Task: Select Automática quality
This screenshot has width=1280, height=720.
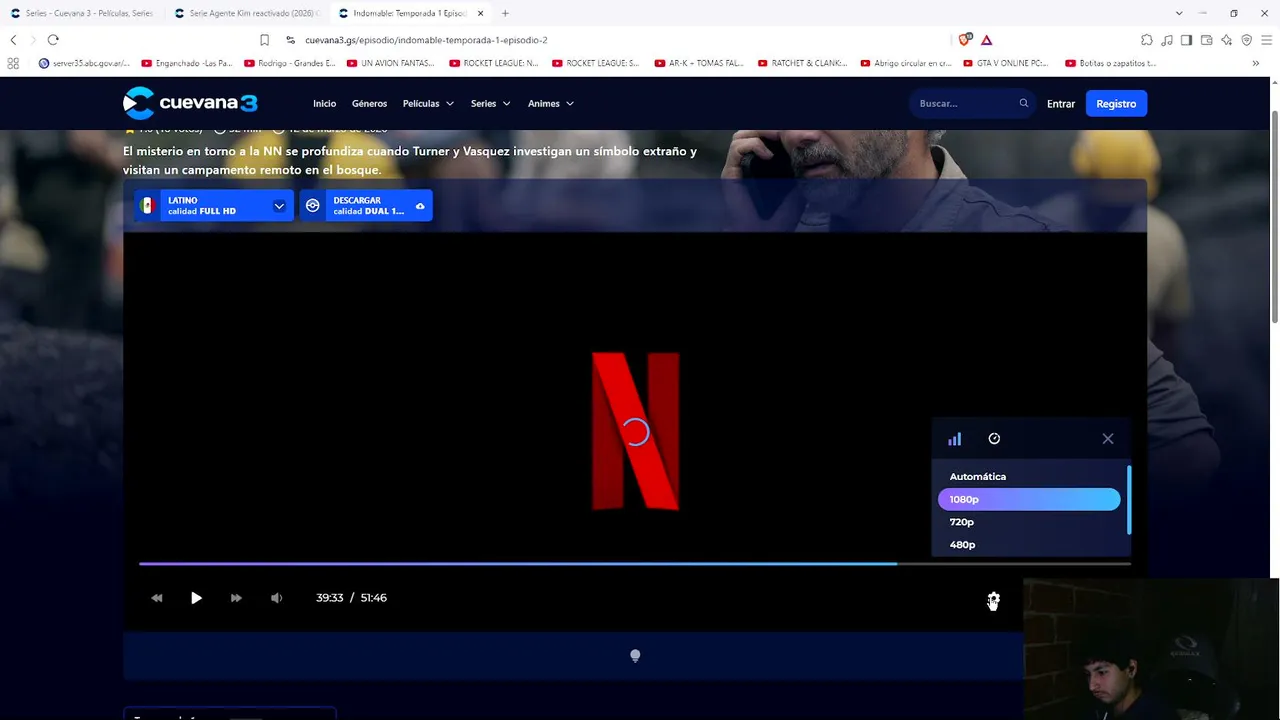Action: coord(1028,477)
